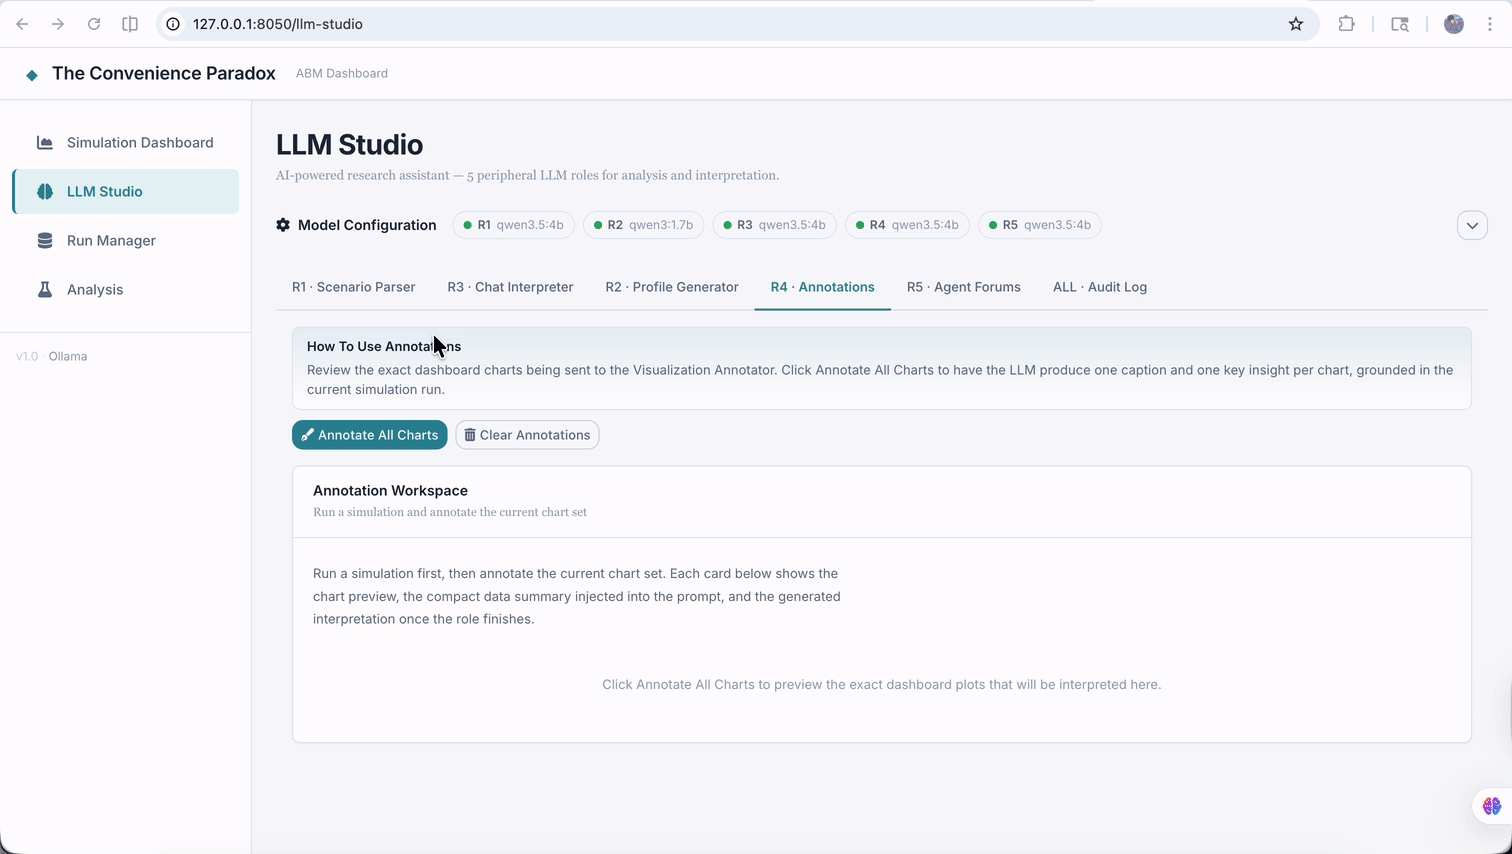Select the R1 qwen3.5:4b model chip
Viewport: 1512px width, 854px height.
pyautogui.click(x=513, y=225)
